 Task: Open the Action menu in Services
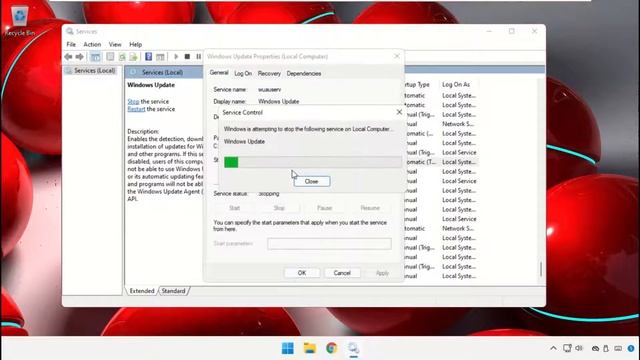92,44
